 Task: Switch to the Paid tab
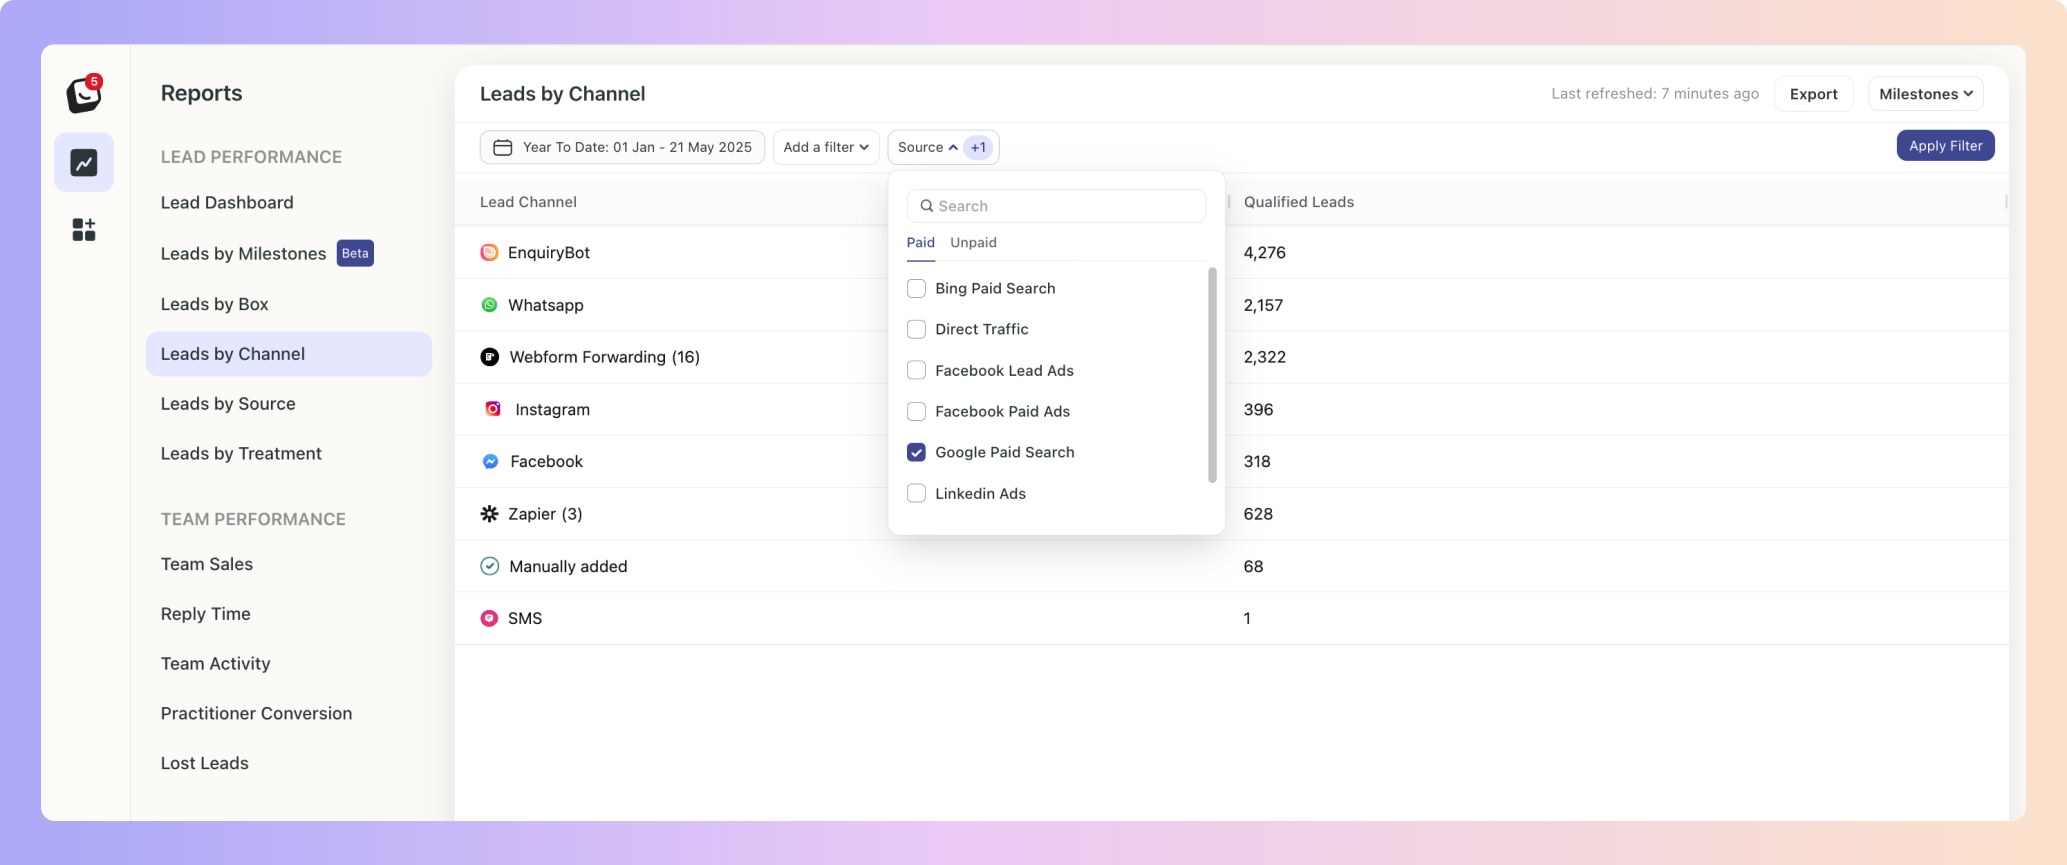921,243
